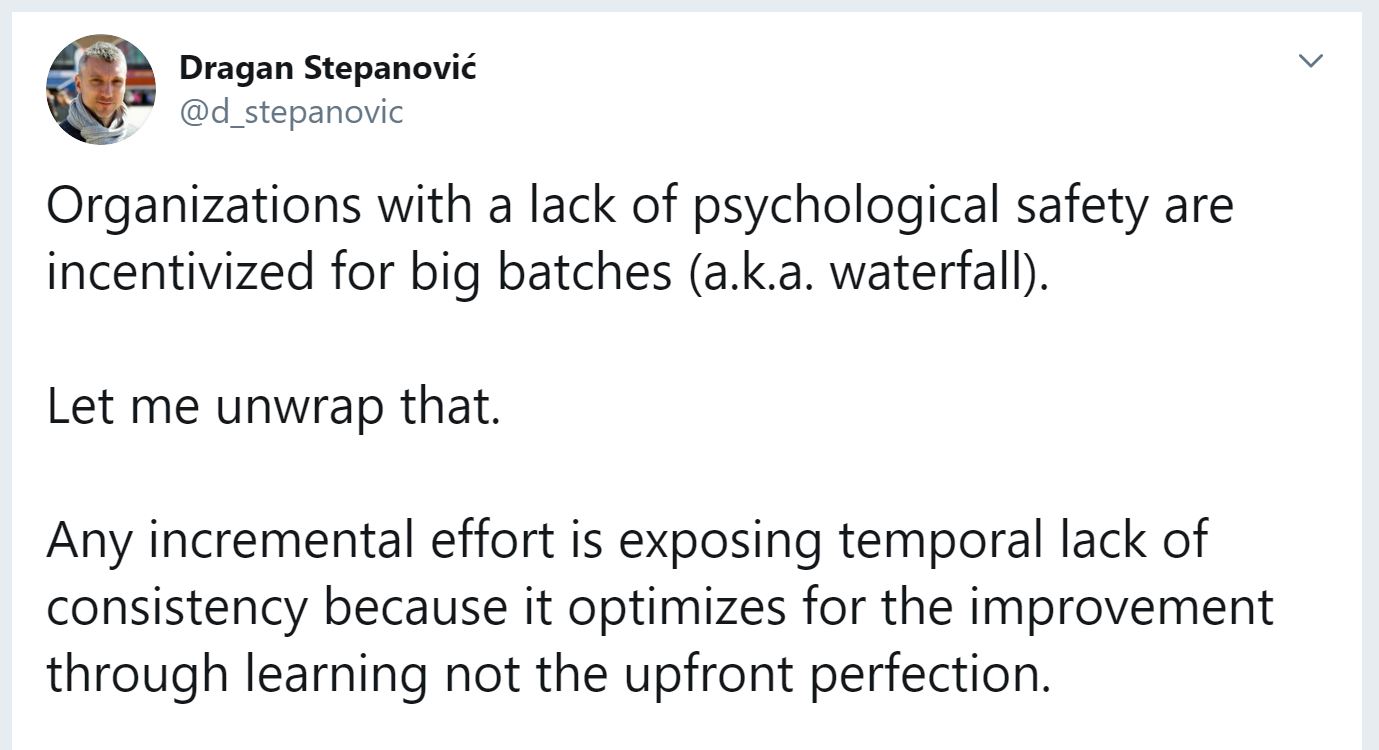Click the phrase "big batches"
The width and height of the screenshot is (1379, 750).
pyautogui.click(x=541, y=273)
